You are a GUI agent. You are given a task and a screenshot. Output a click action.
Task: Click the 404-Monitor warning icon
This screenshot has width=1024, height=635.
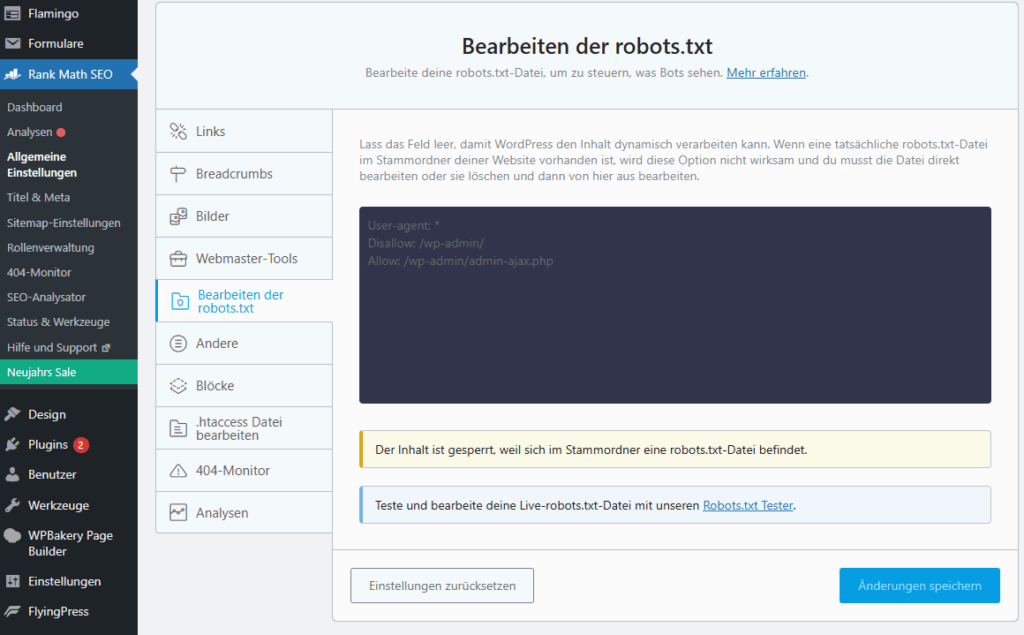179,470
